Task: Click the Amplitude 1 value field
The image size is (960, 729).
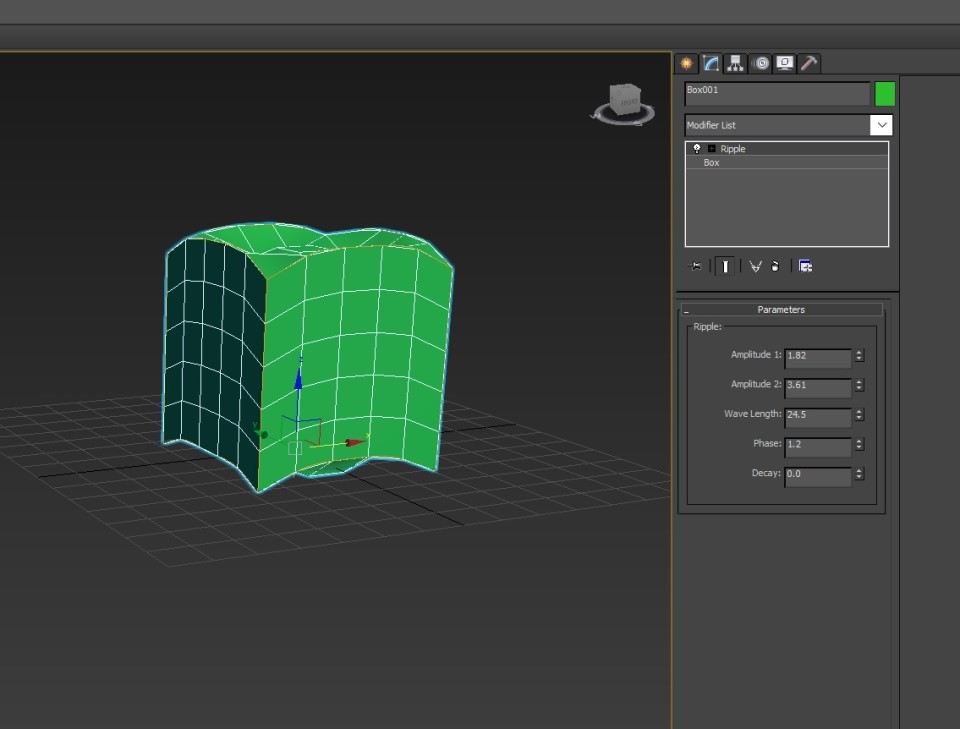Action: click(x=817, y=356)
